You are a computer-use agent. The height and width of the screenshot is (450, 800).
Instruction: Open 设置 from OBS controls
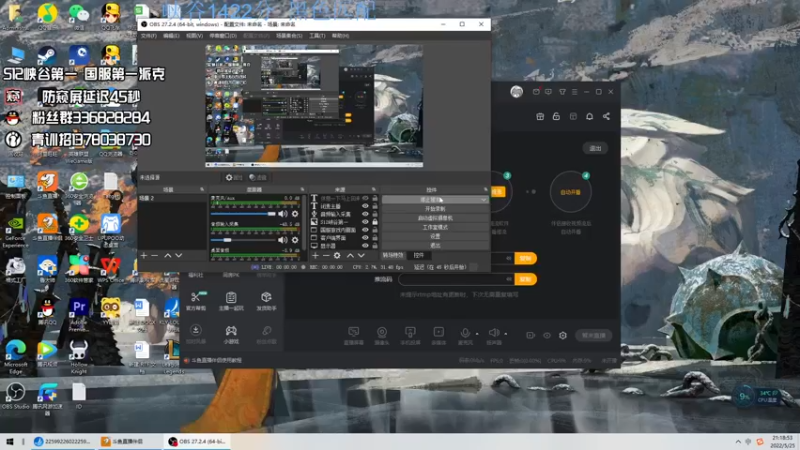[435, 237]
